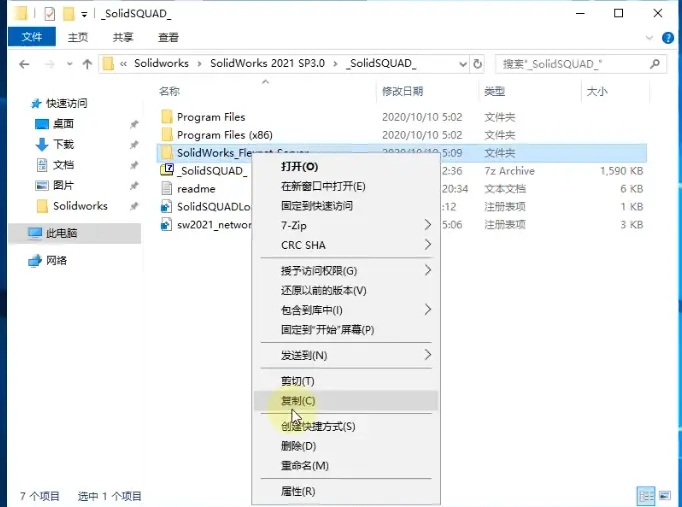Click the Properties quick access toolbar icon
682x507 pixels.
[50, 14]
